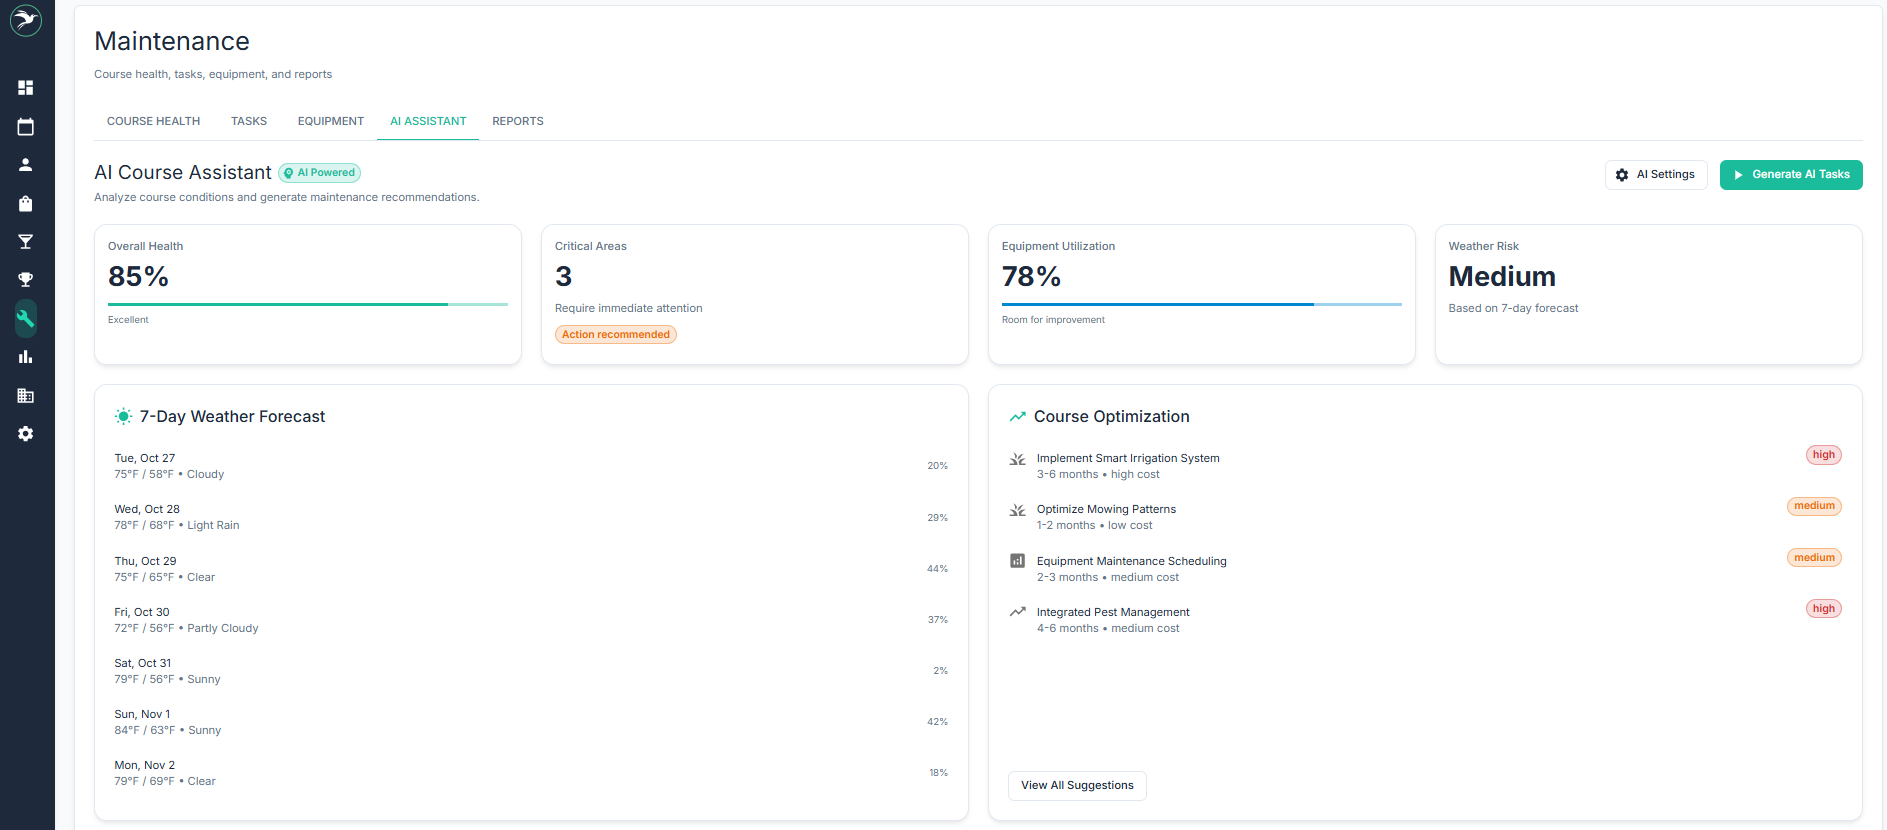Click the Room for improvement label

[1053, 320]
